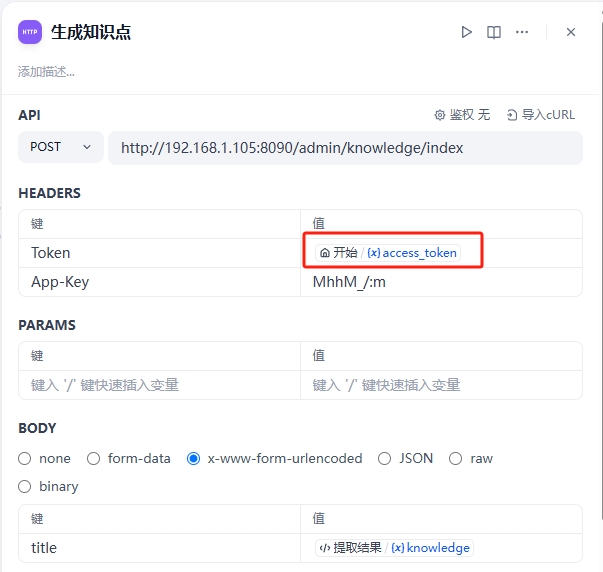
Task: Click the purple HTTP node icon
Action: 30,32
